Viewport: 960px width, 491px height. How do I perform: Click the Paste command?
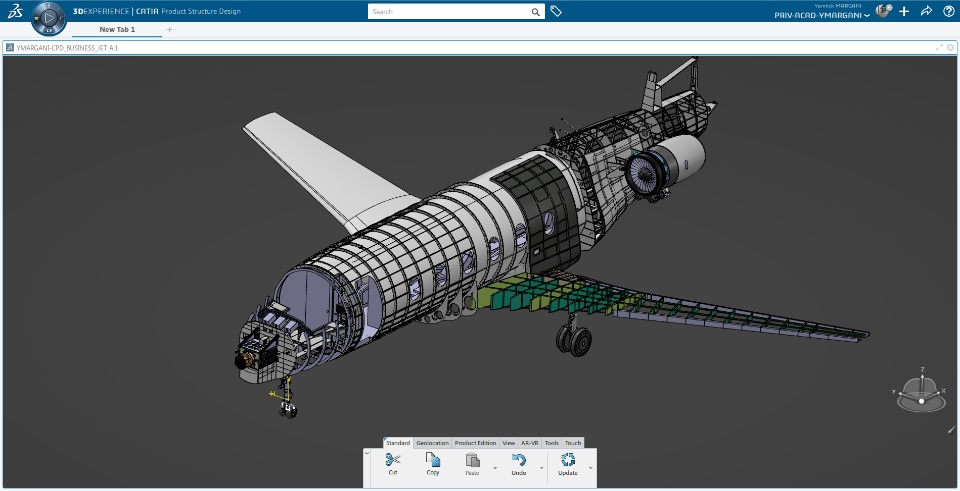click(x=472, y=463)
